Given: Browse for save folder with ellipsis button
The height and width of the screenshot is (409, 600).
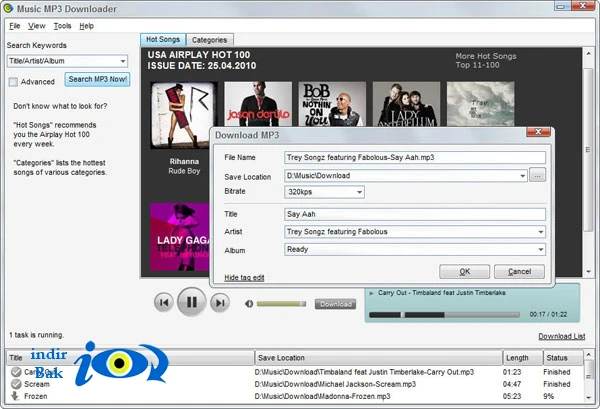Looking at the screenshot, I should tap(538, 175).
